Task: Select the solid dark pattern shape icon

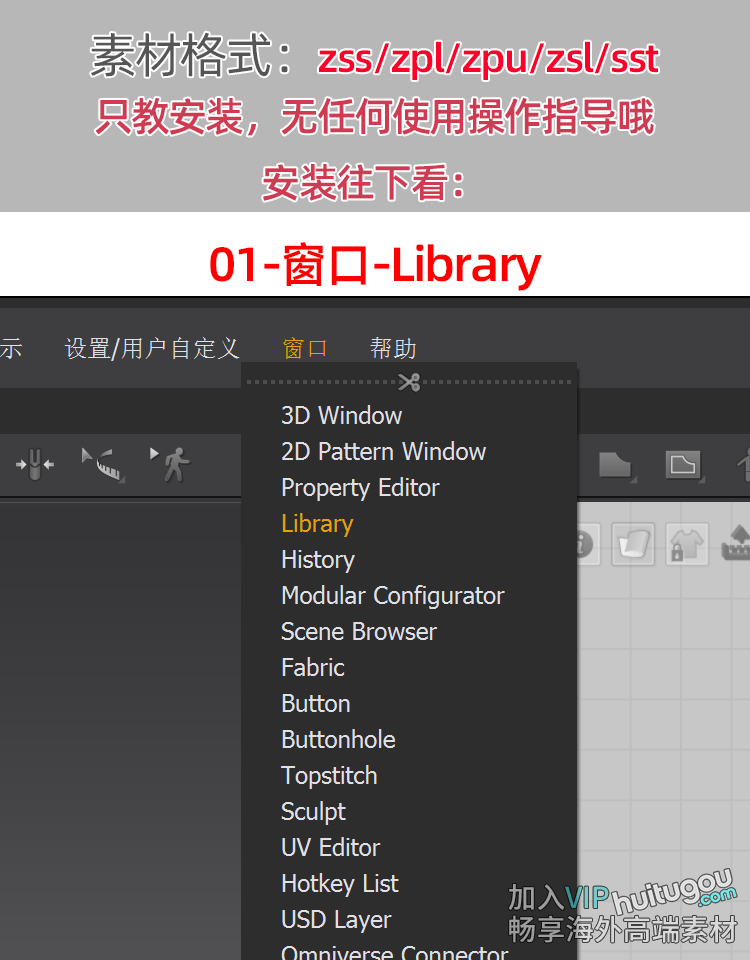Action: pyautogui.click(x=616, y=465)
